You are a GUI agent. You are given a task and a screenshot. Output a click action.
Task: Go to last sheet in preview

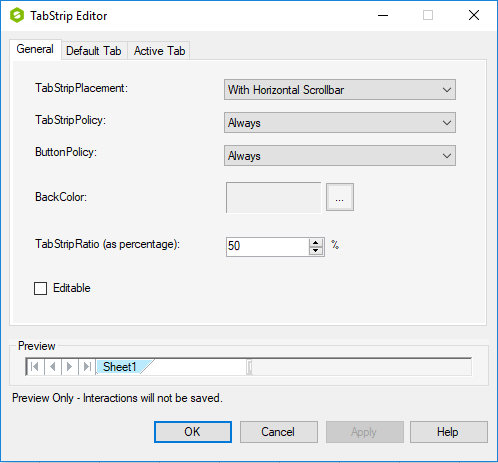tap(87, 367)
